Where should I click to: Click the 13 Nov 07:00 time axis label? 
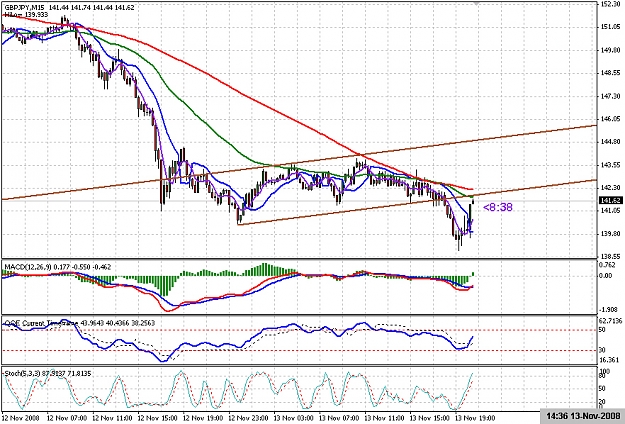point(339,418)
